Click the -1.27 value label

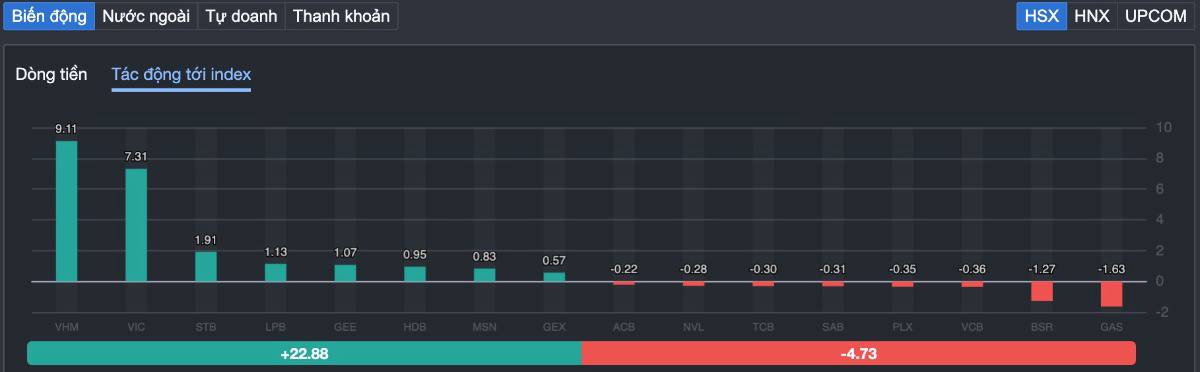point(1042,269)
